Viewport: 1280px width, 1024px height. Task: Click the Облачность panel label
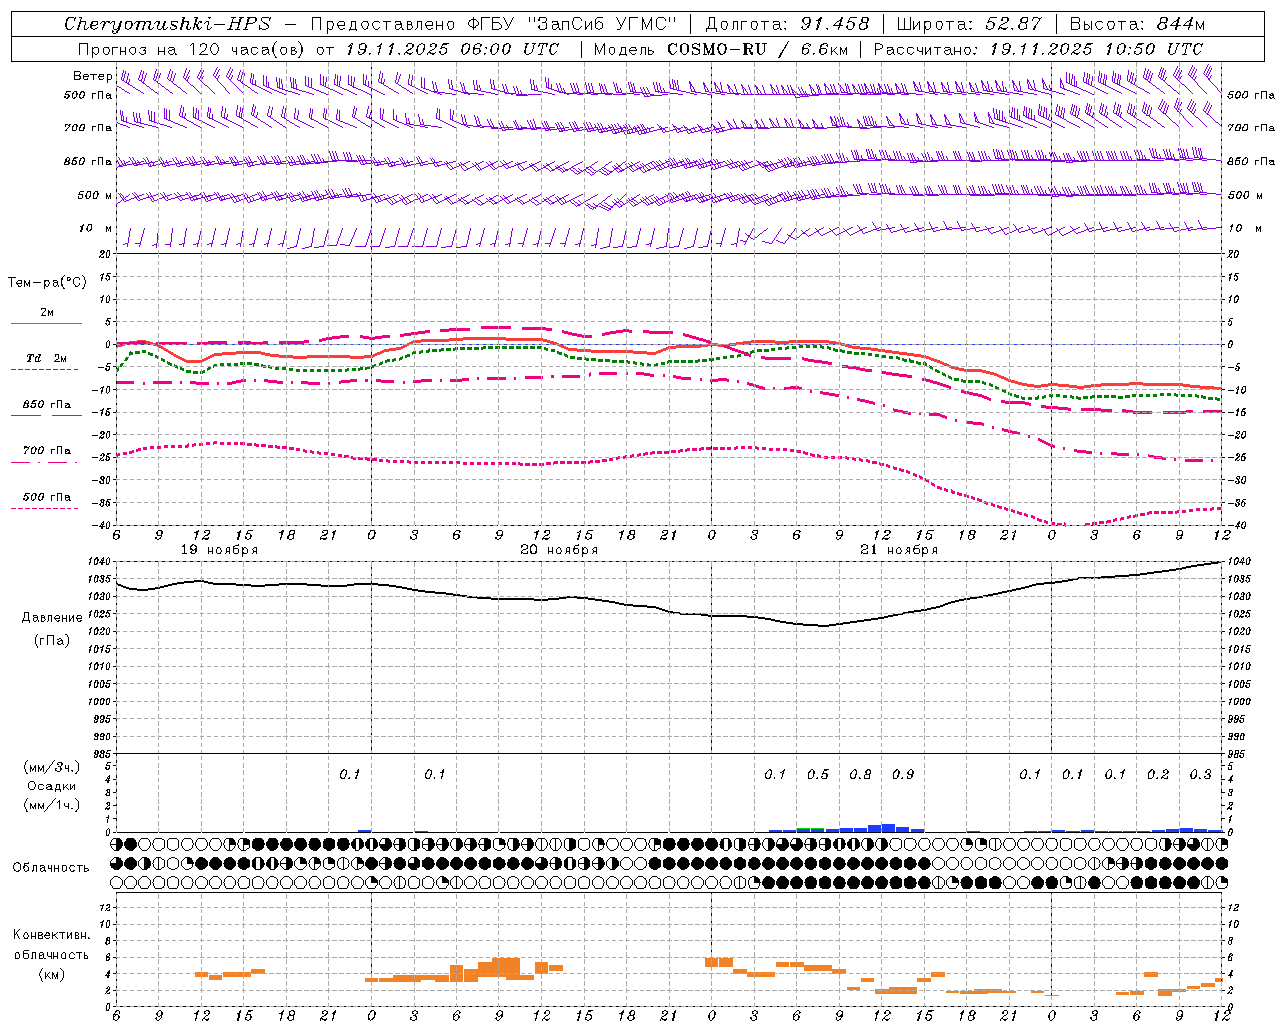[x=51, y=868]
